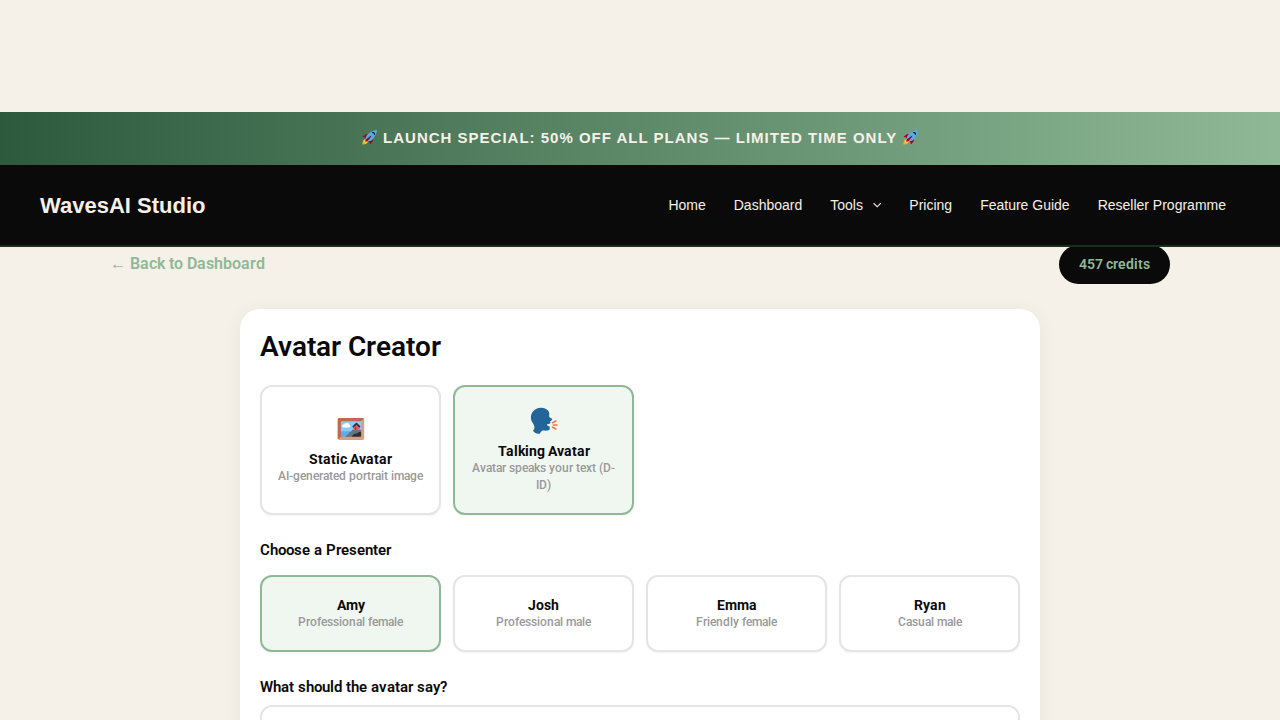Viewport: 1280px width, 720px height.
Task: Click the WavesAI Studio logo
Action: pyautogui.click(x=122, y=205)
